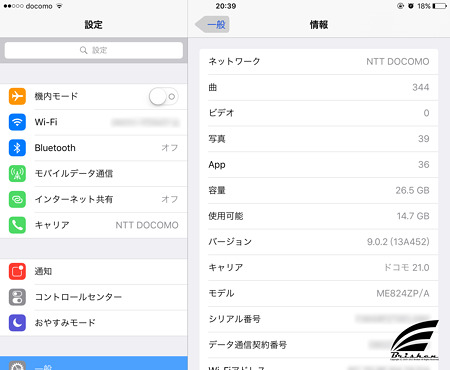Tap the search magnifier icon
Screen dimensions: 450x370
click(x=83, y=50)
